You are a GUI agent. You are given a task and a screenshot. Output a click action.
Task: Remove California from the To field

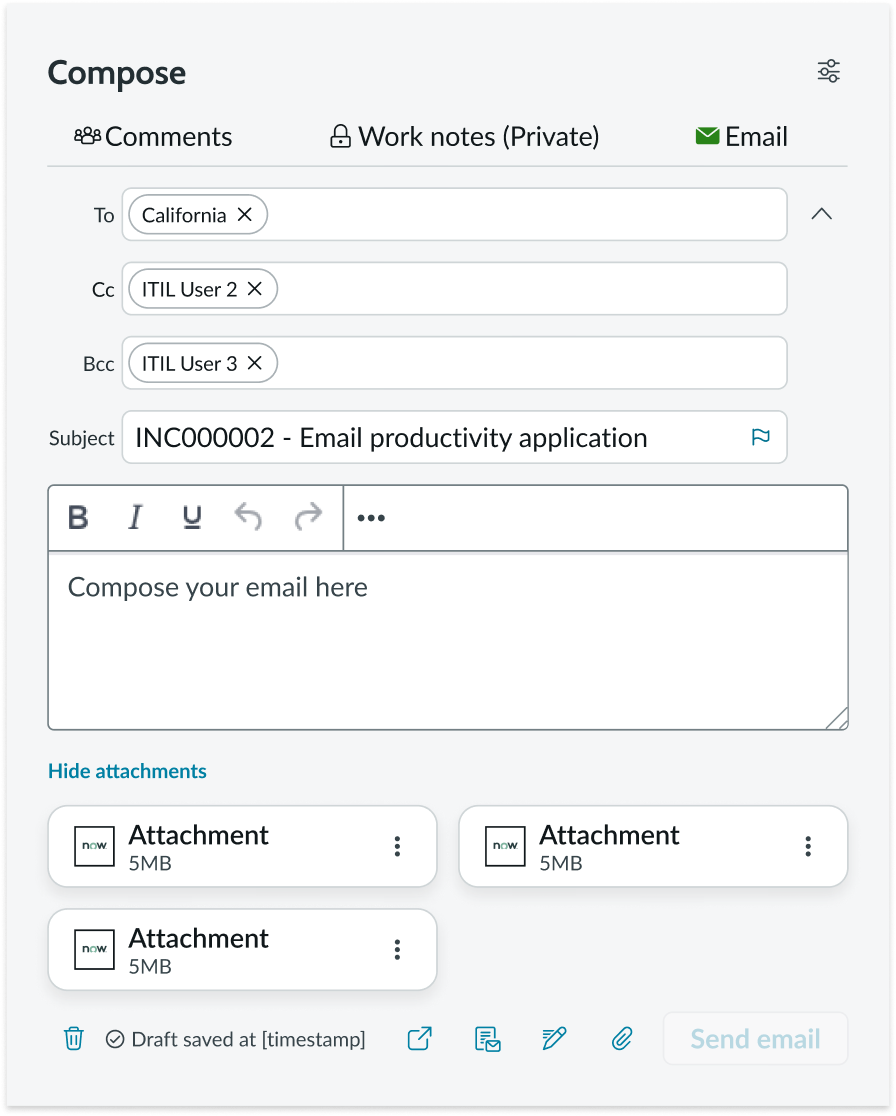click(245, 214)
